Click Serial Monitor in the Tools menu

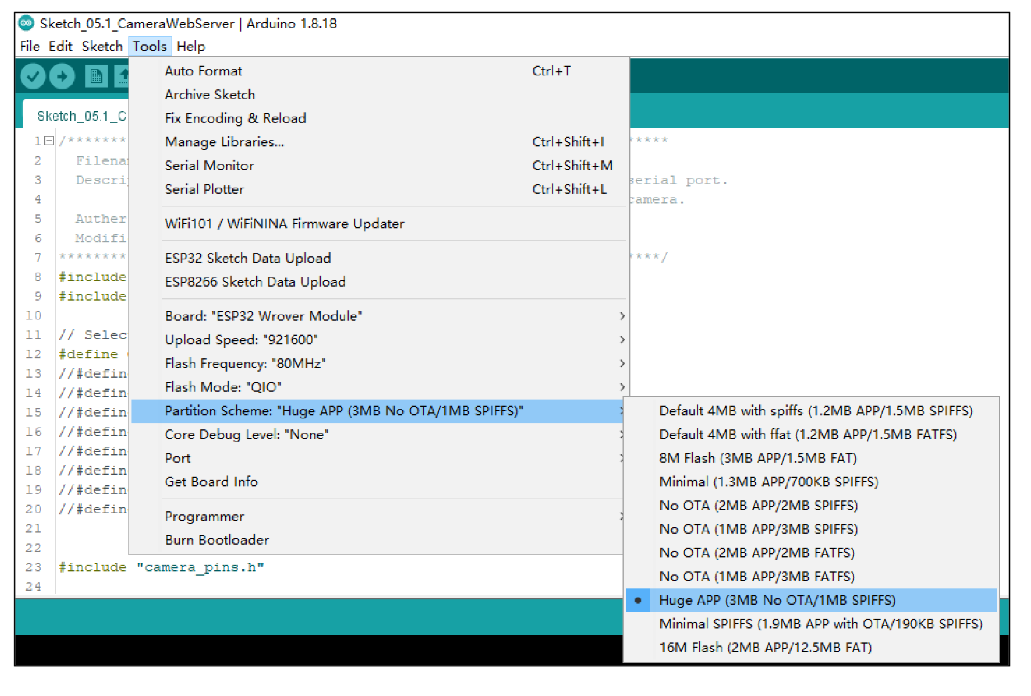(209, 165)
